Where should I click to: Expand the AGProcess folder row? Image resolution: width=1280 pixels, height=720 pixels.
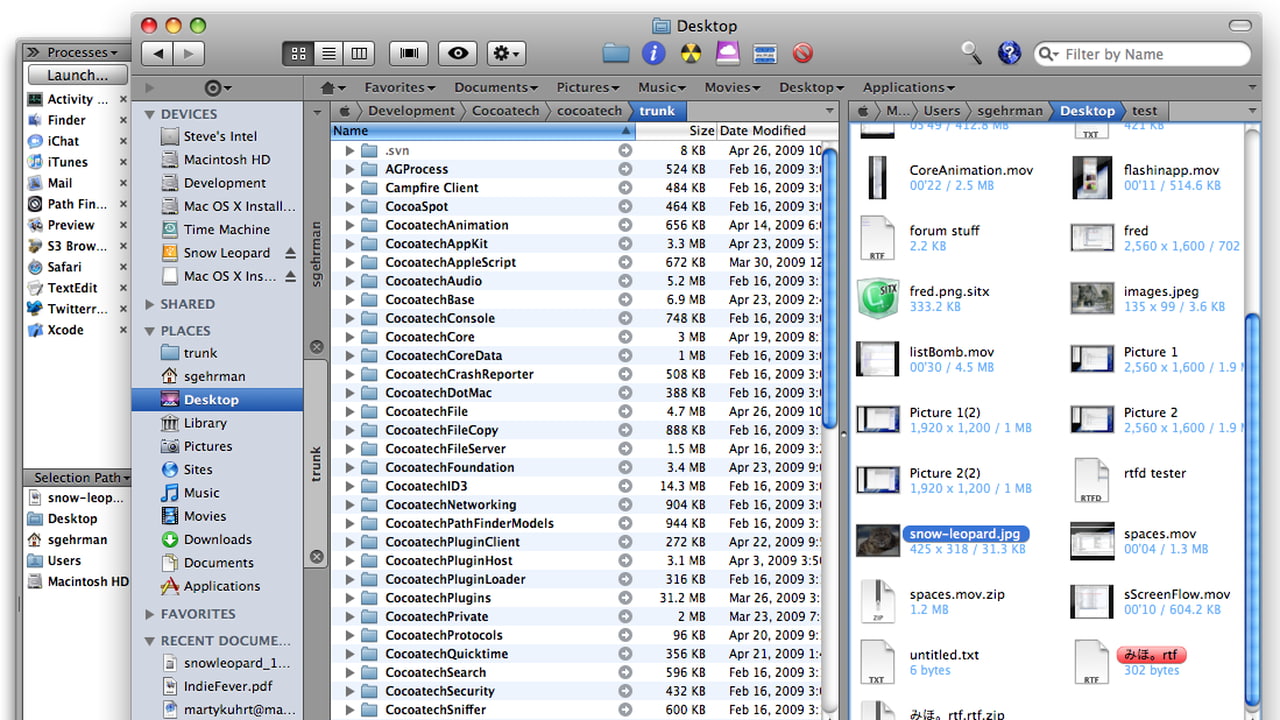coord(350,169)
